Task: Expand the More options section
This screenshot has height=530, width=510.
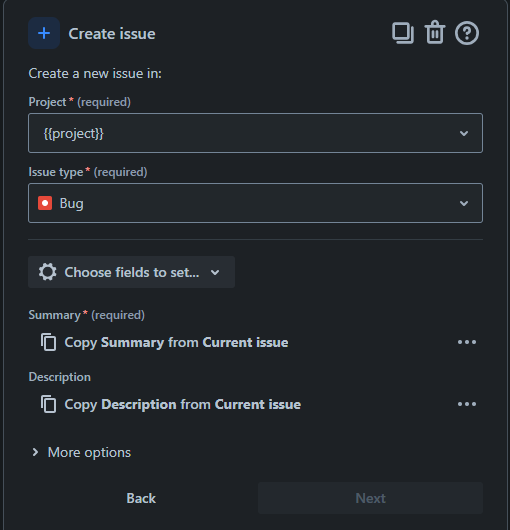Action: pos(81,452)
